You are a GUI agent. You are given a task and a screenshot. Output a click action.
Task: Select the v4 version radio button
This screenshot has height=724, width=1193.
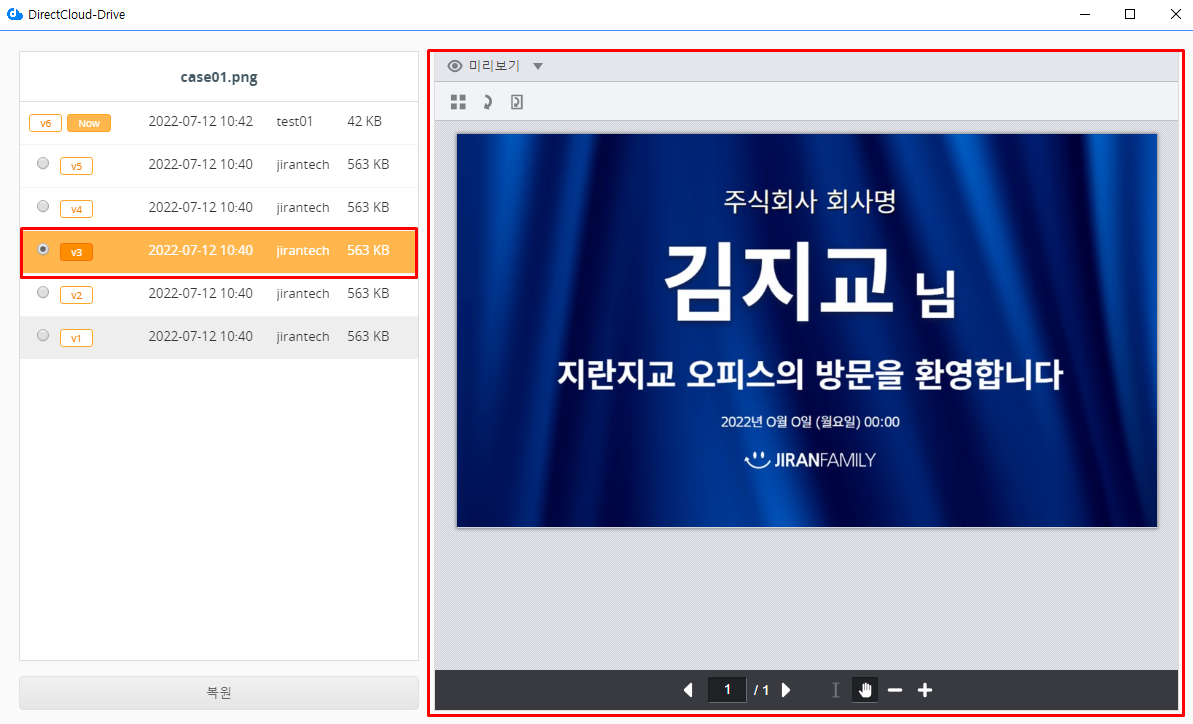click(x=42, y=206)
